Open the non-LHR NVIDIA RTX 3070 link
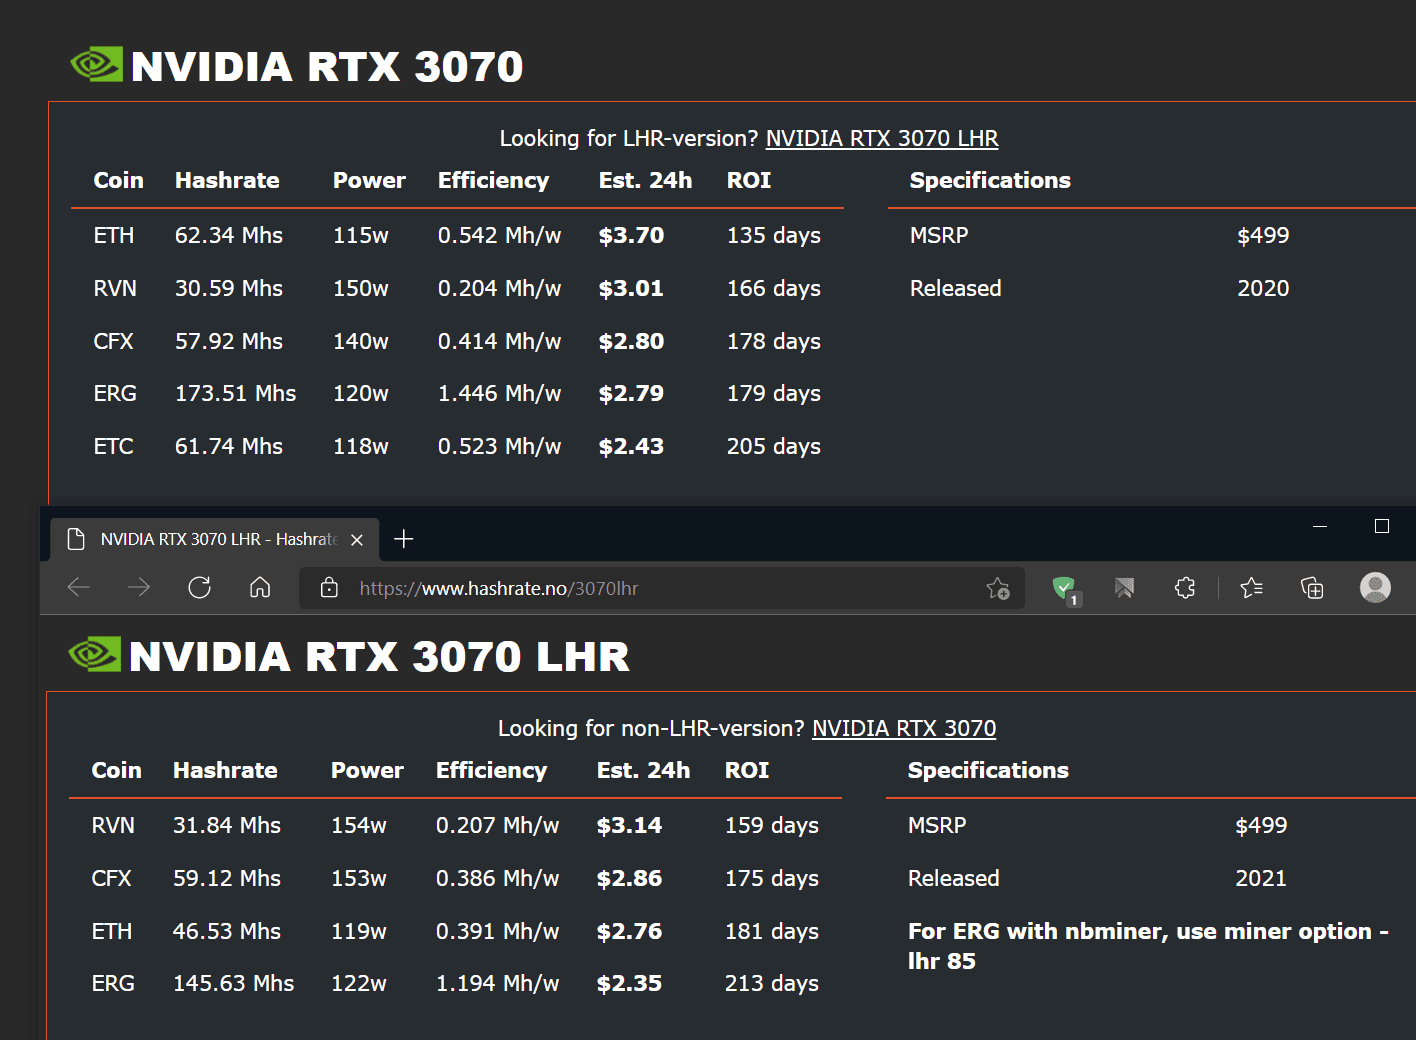Viewport: 1416px width, 1040px height. (904, 728)
